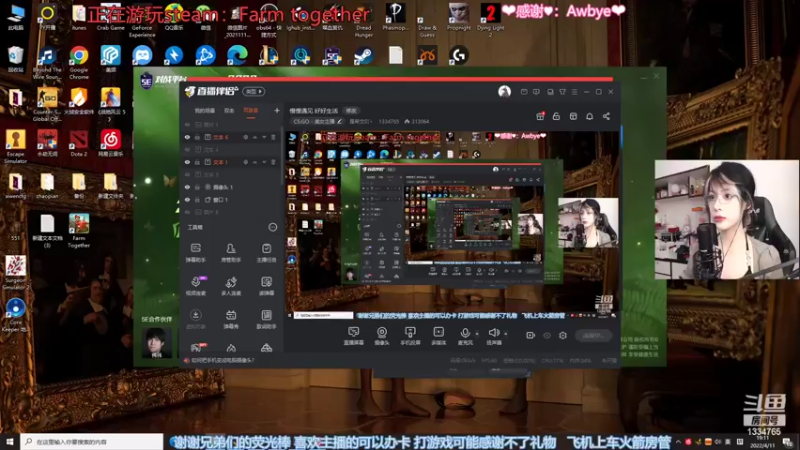Click the webcam overlay of the streamer

(x=726, y=219)
